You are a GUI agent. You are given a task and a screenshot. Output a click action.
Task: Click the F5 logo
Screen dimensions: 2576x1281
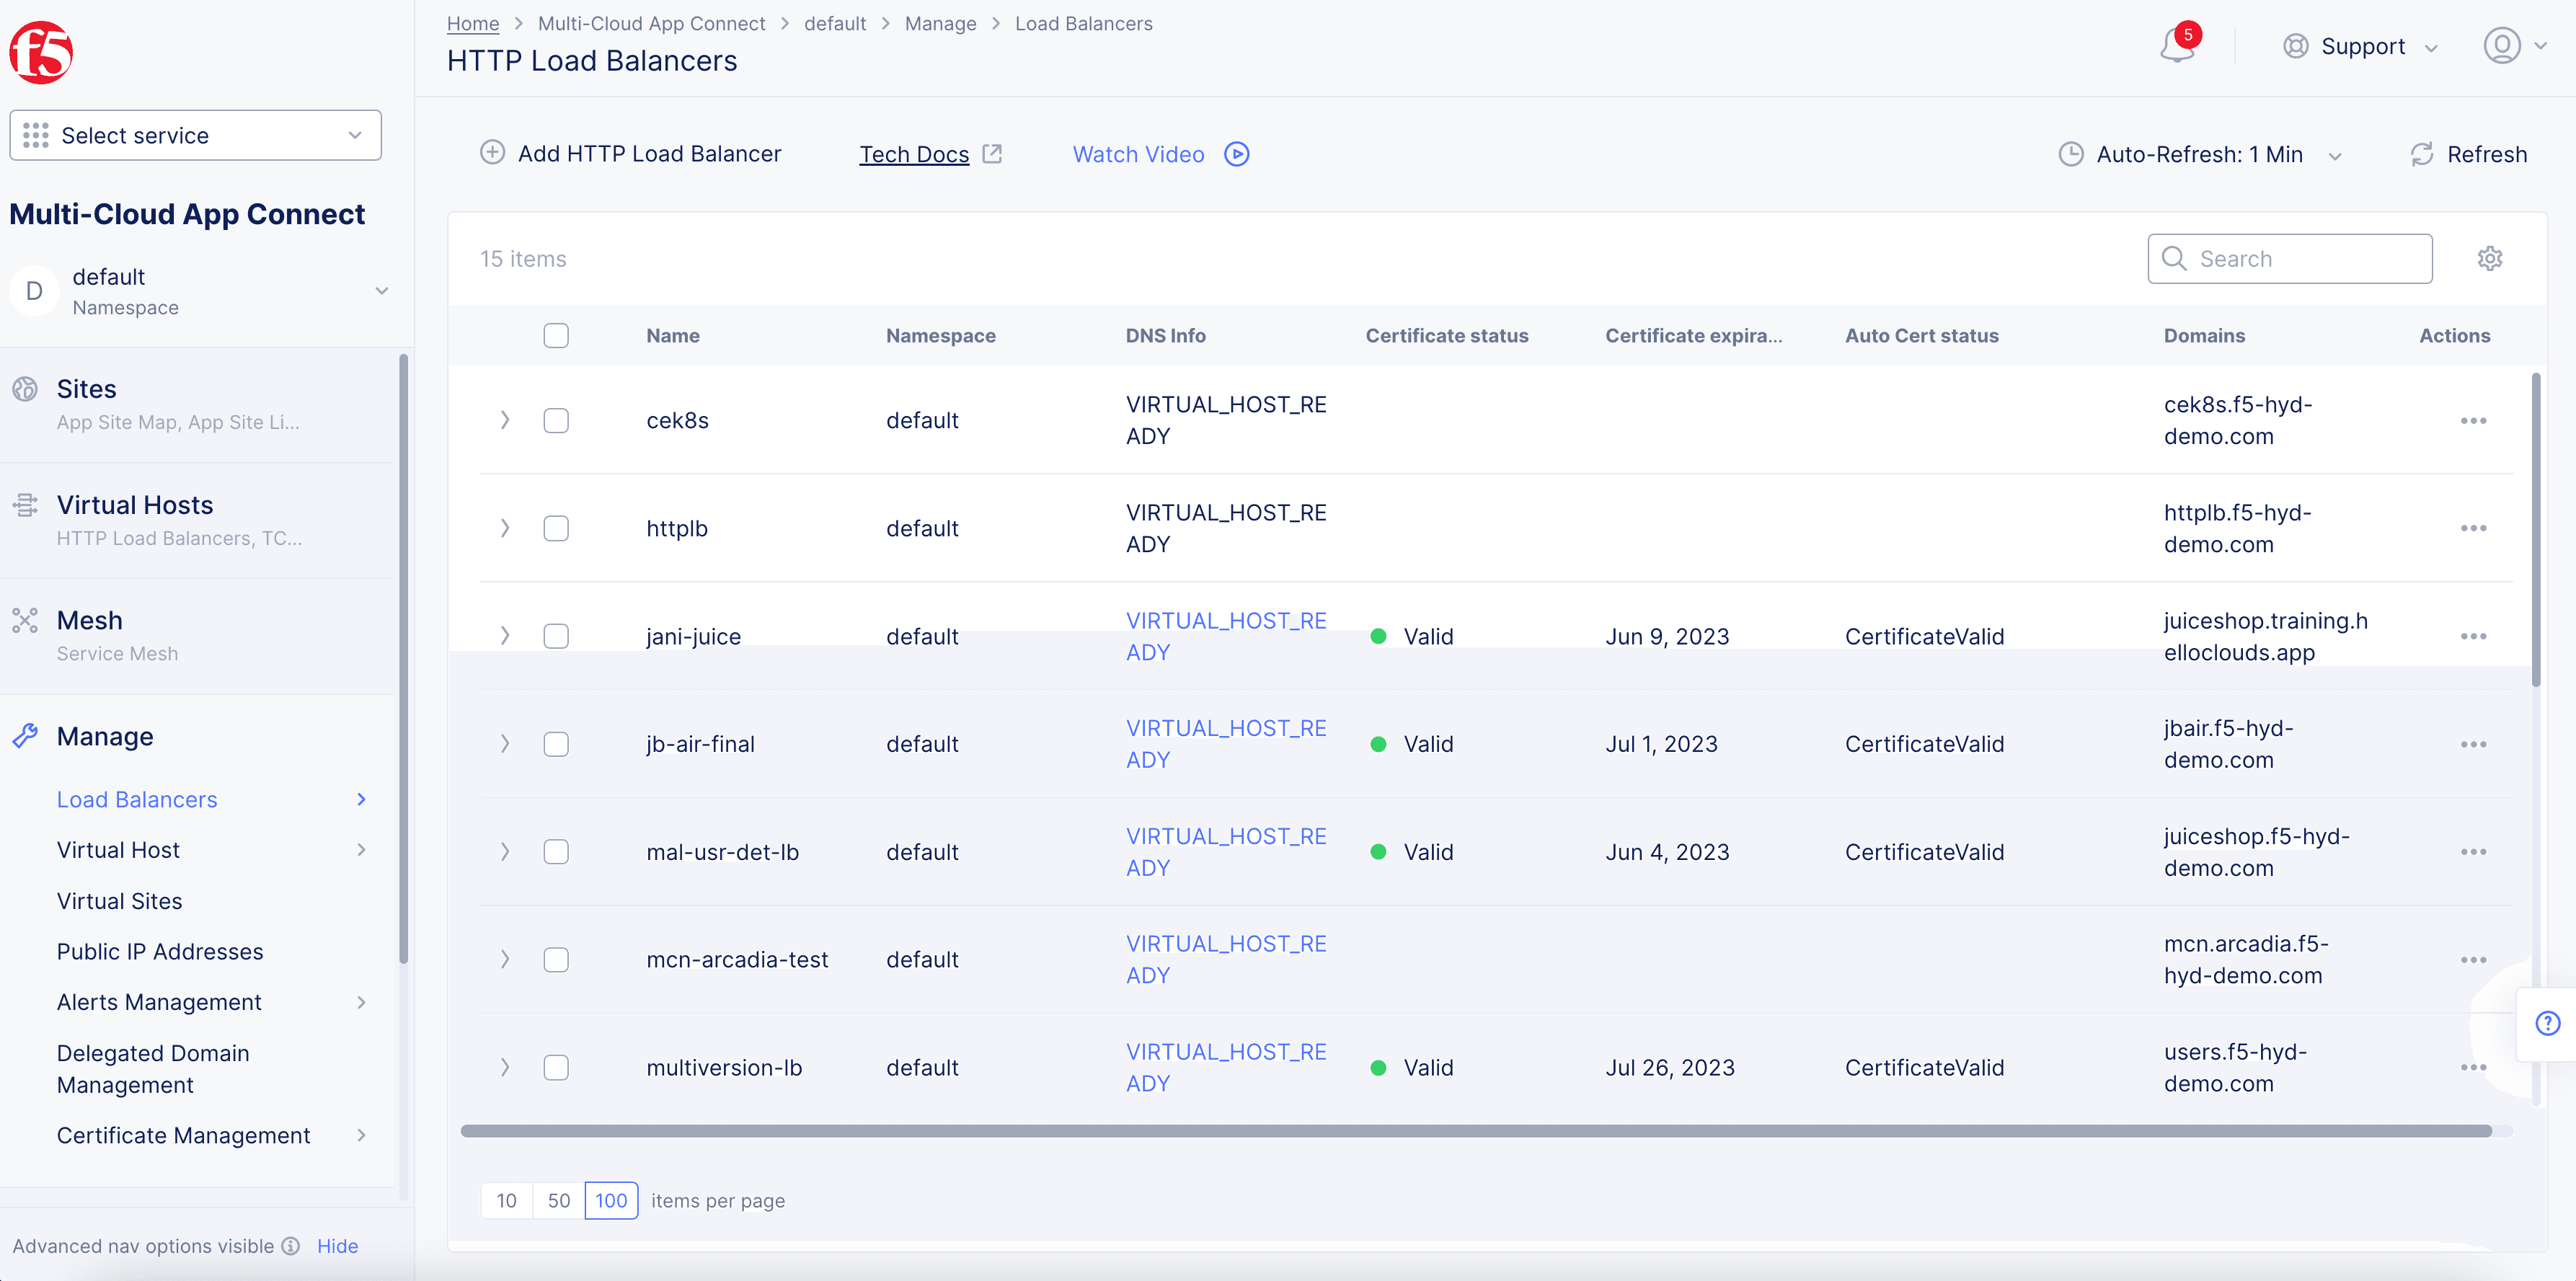[41, 52]
